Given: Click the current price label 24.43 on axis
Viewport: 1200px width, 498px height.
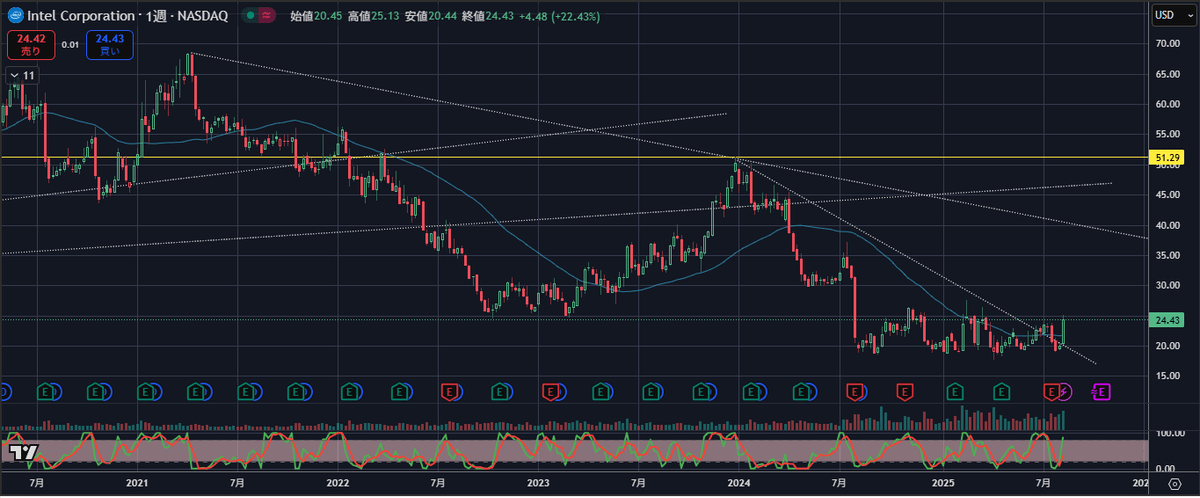Looking at the screenshot, I should [1168, 320].
